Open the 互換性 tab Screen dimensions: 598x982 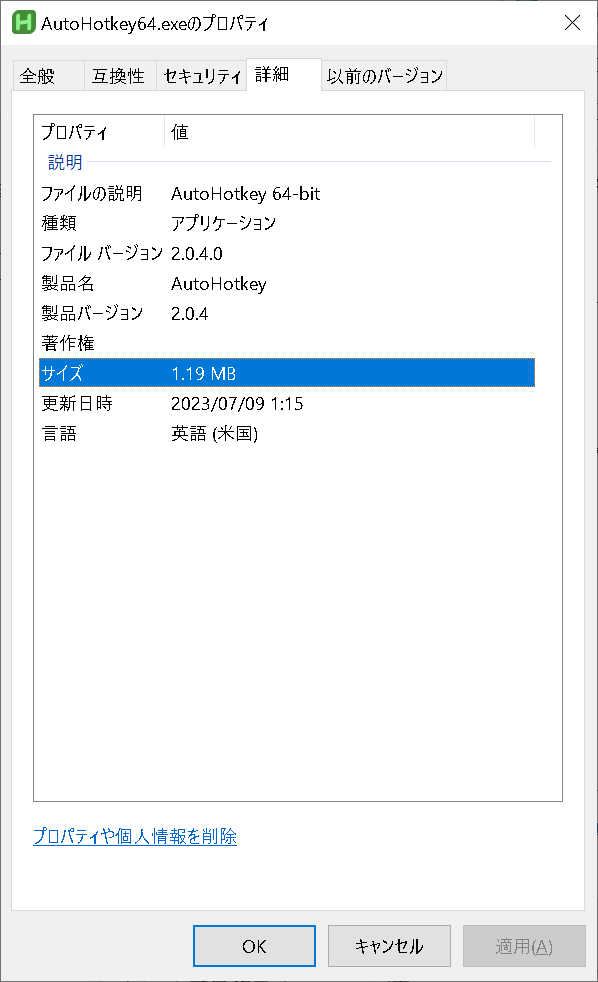[120, 75]
